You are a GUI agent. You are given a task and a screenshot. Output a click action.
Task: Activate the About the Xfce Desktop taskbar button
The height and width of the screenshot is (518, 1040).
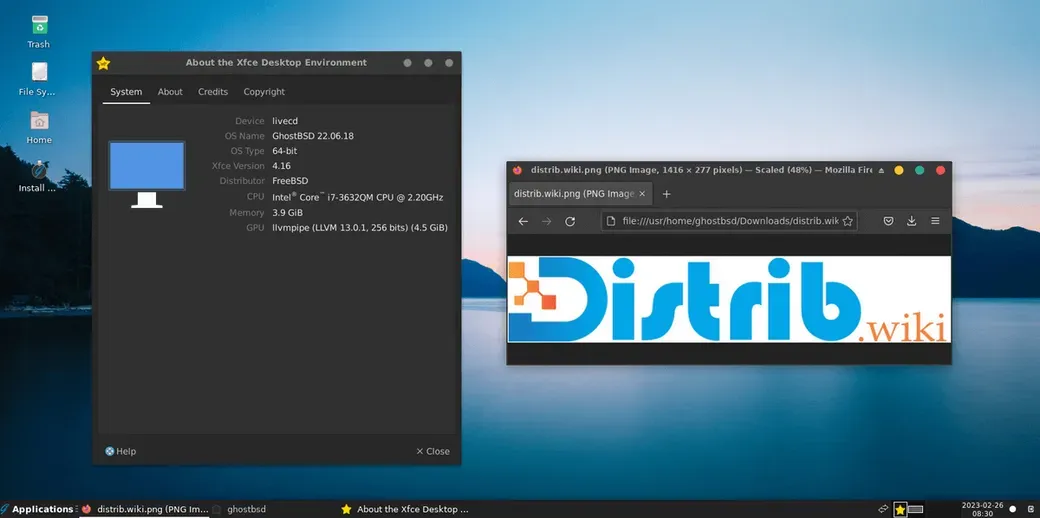tap(405, 509)
